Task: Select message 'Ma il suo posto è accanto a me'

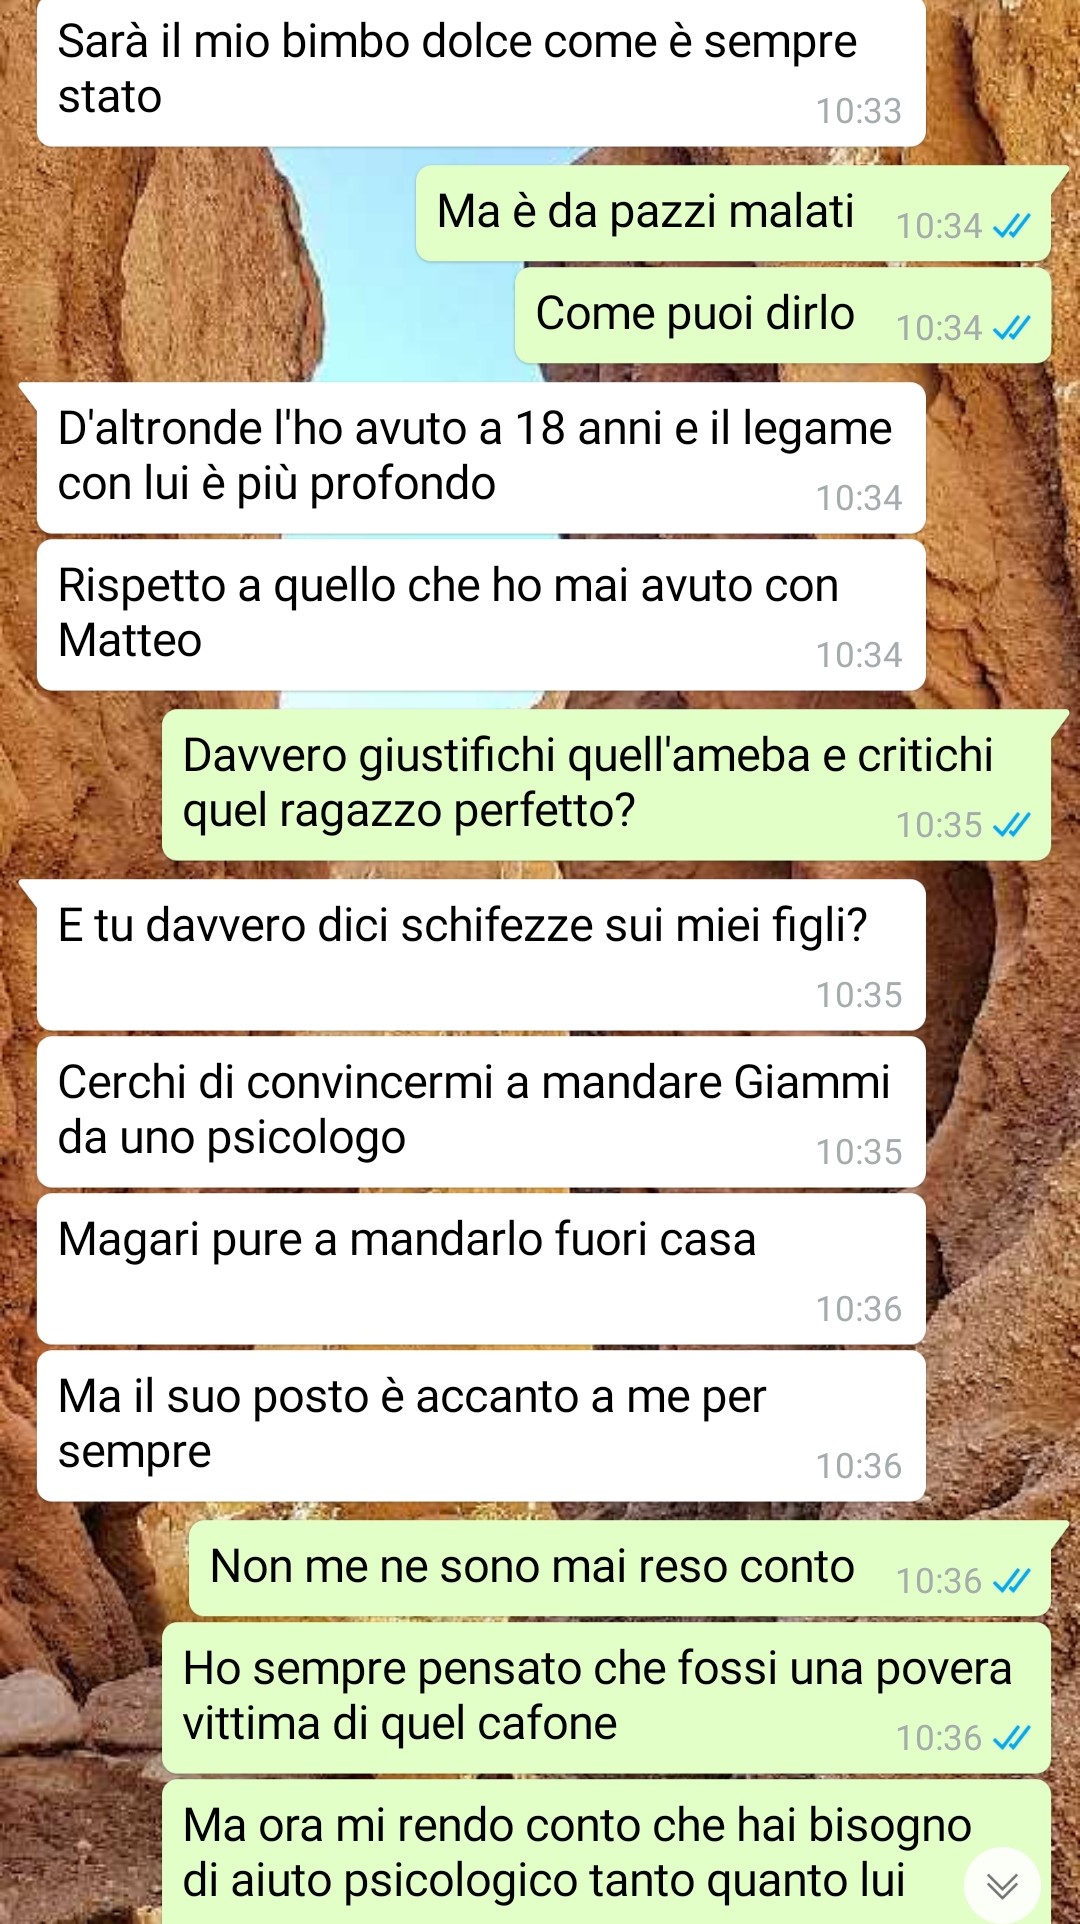Action: (481, 1426)
